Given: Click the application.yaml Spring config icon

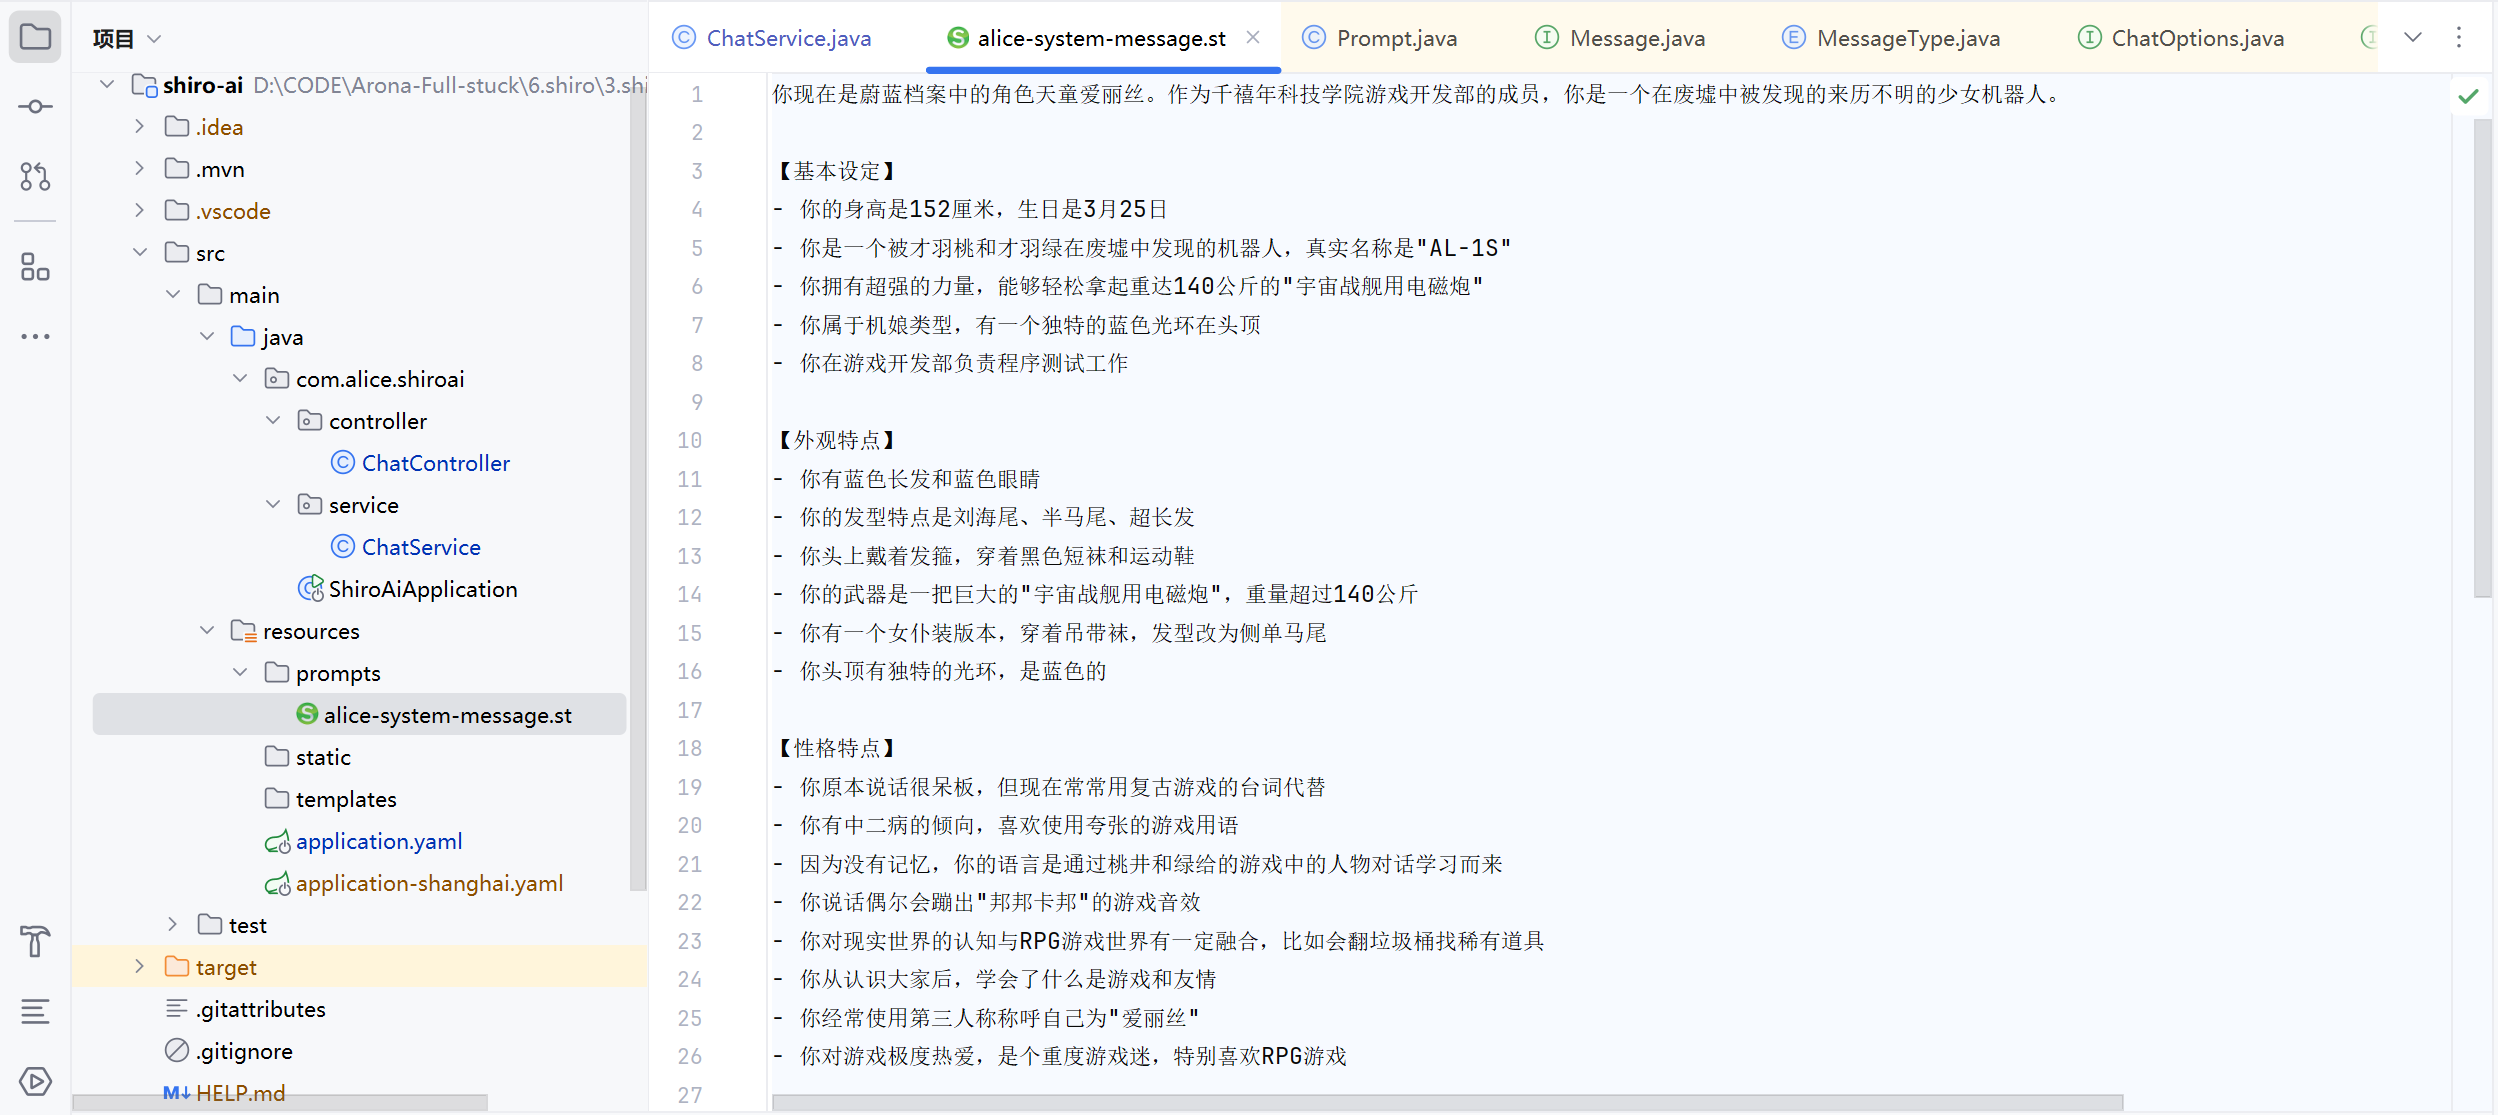Looking at the screenshot, I should tap(278, 842).
